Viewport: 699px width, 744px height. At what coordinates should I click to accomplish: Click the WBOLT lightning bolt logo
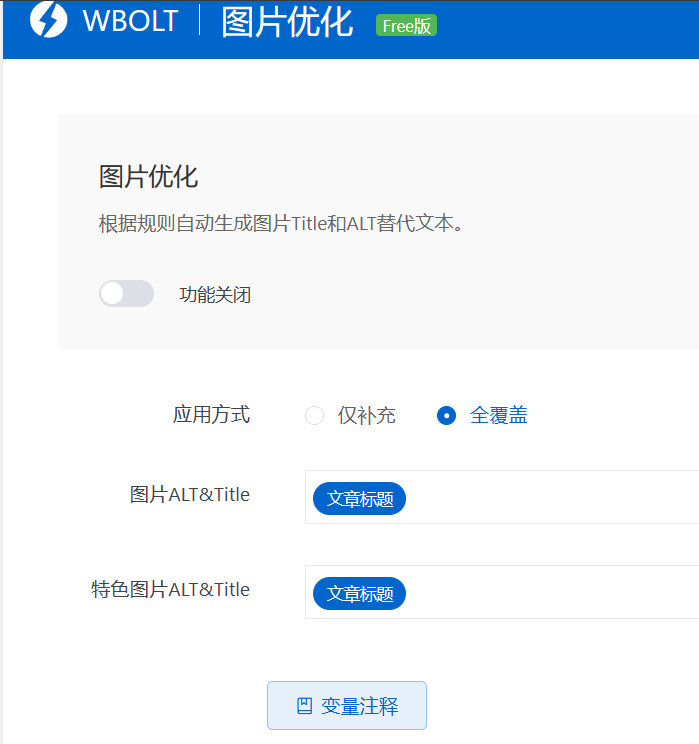pos(48,20)
